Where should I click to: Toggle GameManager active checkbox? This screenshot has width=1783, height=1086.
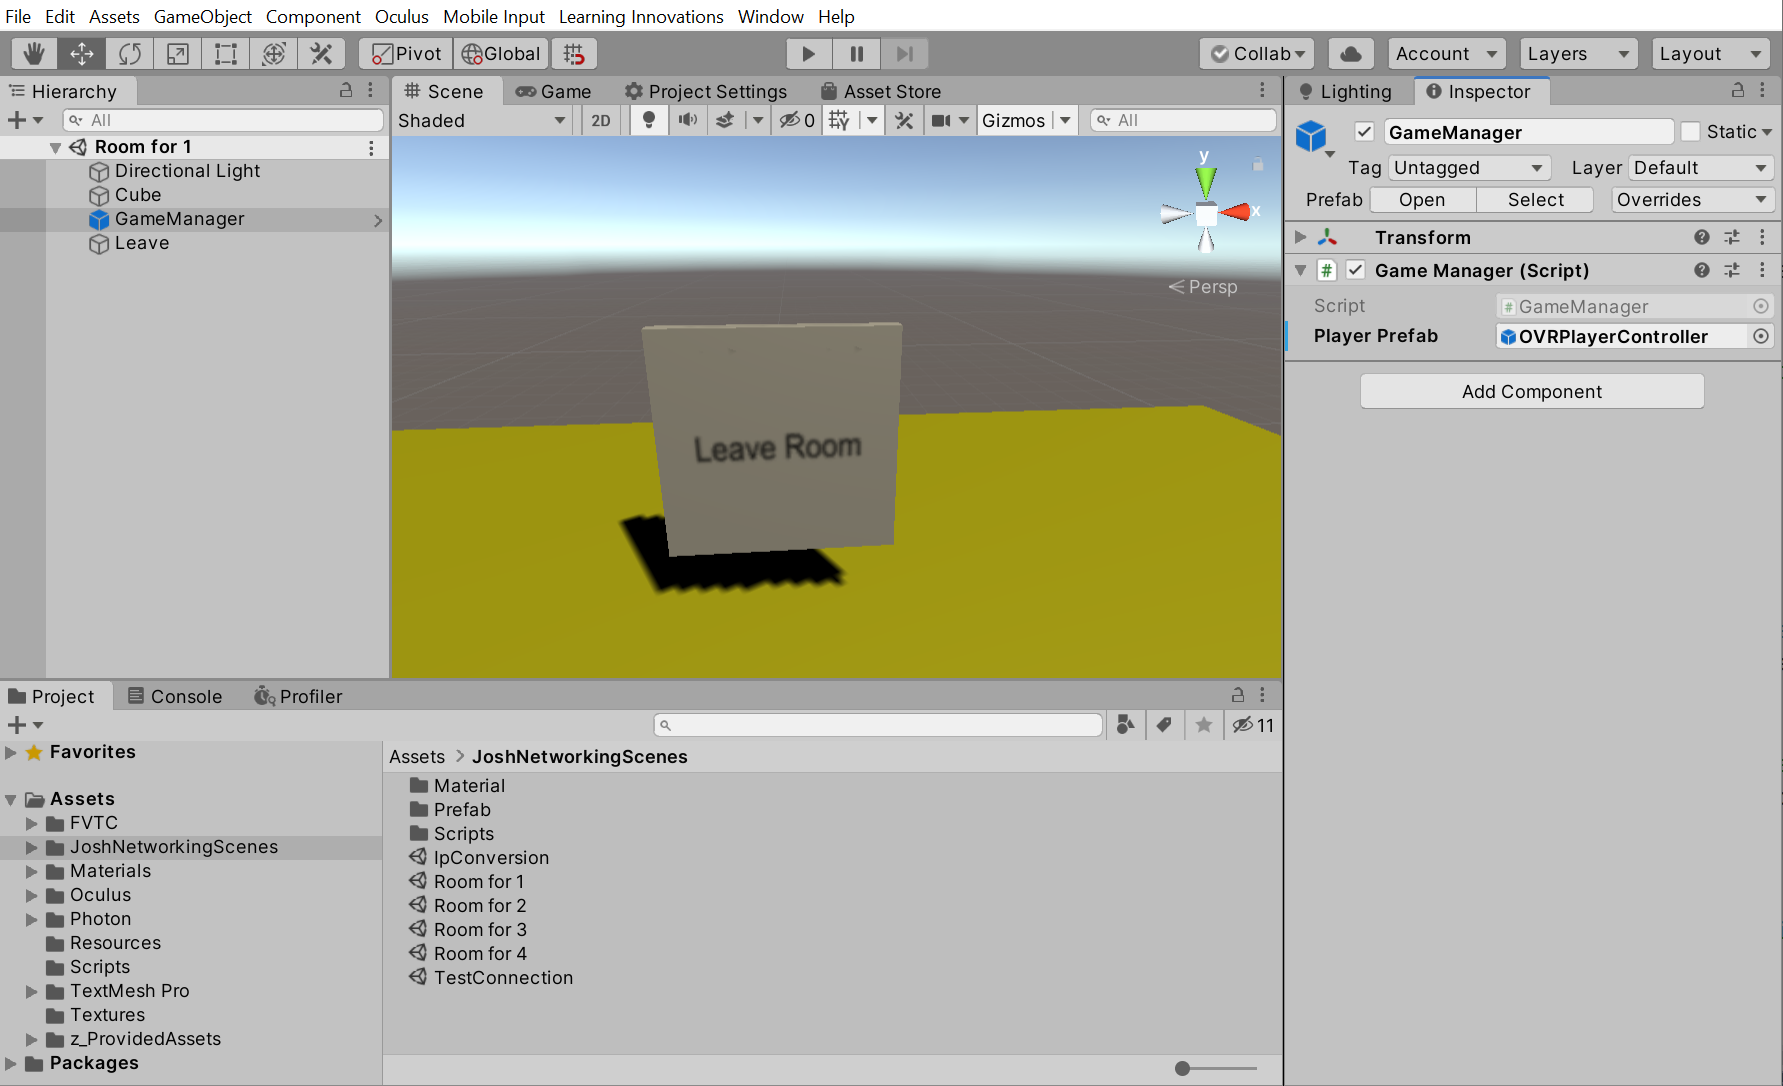(x=1364, y=132)
